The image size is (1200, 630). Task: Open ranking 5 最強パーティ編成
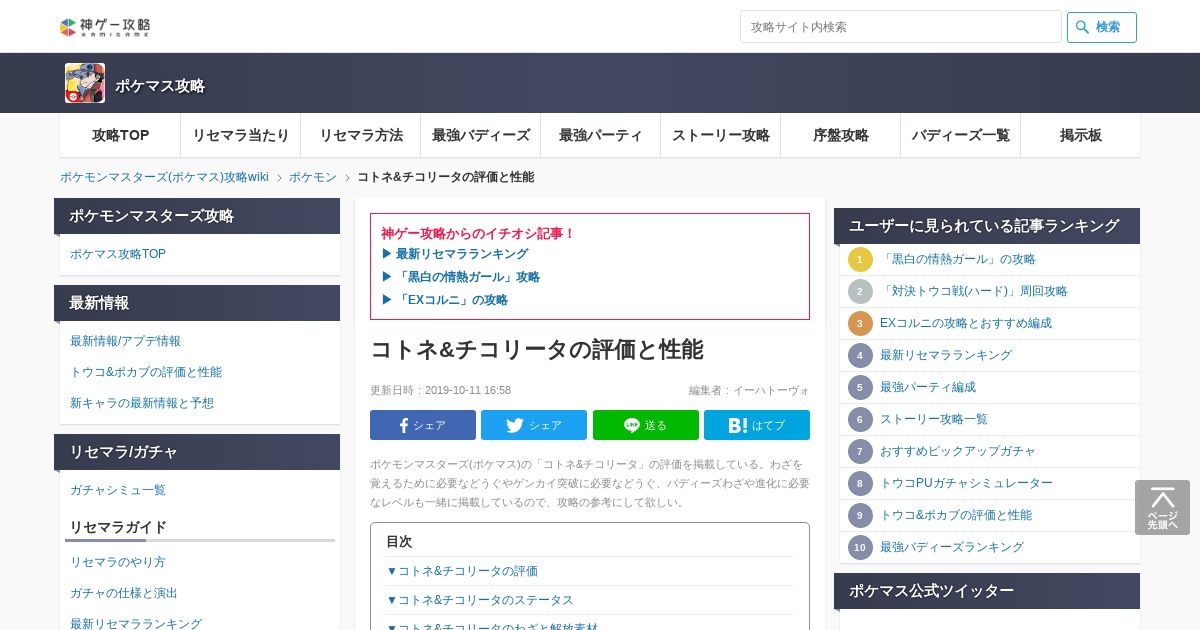928,387
